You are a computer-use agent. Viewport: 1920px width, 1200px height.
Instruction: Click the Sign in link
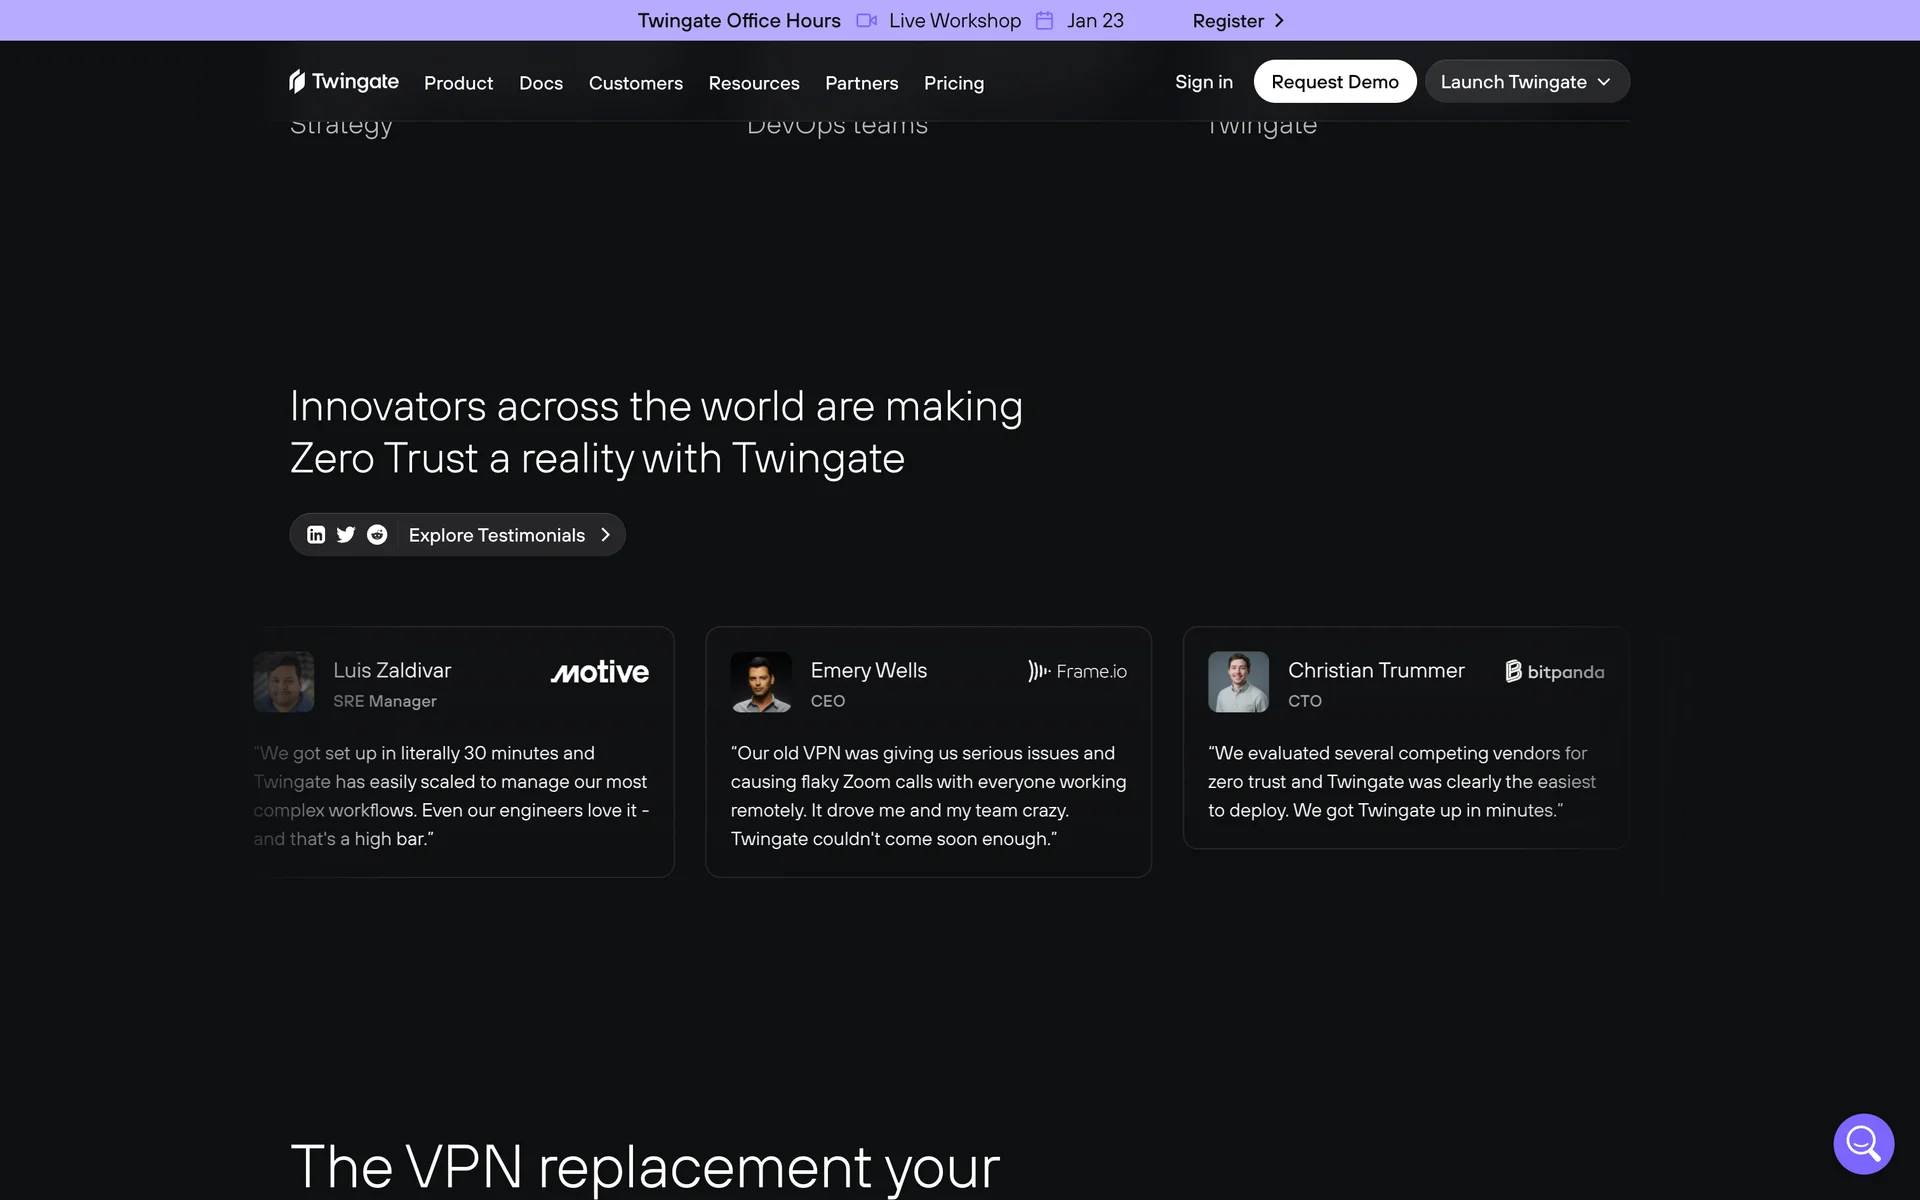click(x=1203, y=82)
